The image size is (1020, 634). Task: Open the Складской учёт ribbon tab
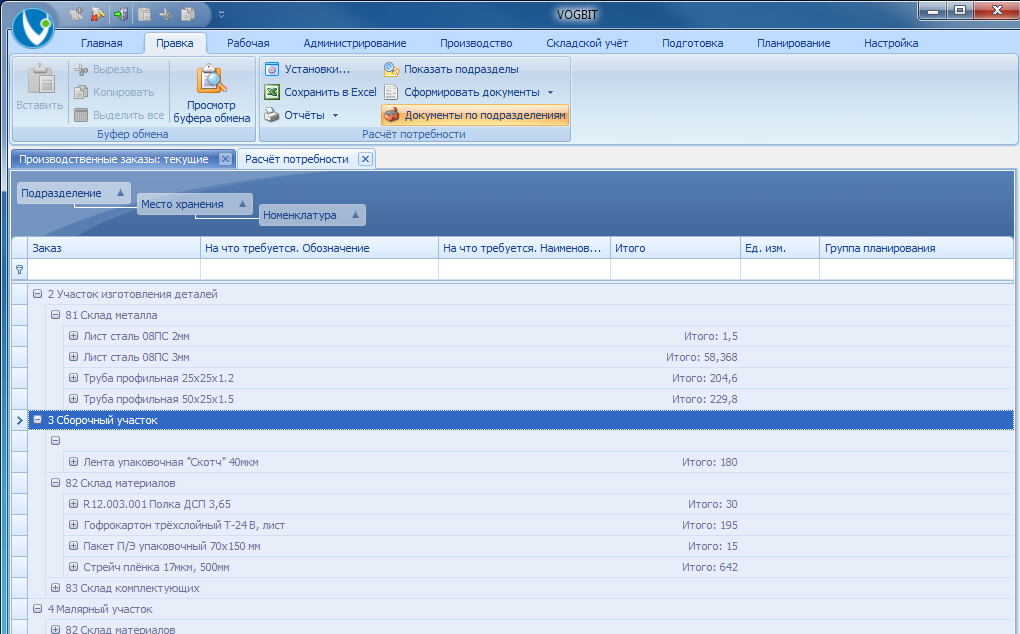(586, 43)
